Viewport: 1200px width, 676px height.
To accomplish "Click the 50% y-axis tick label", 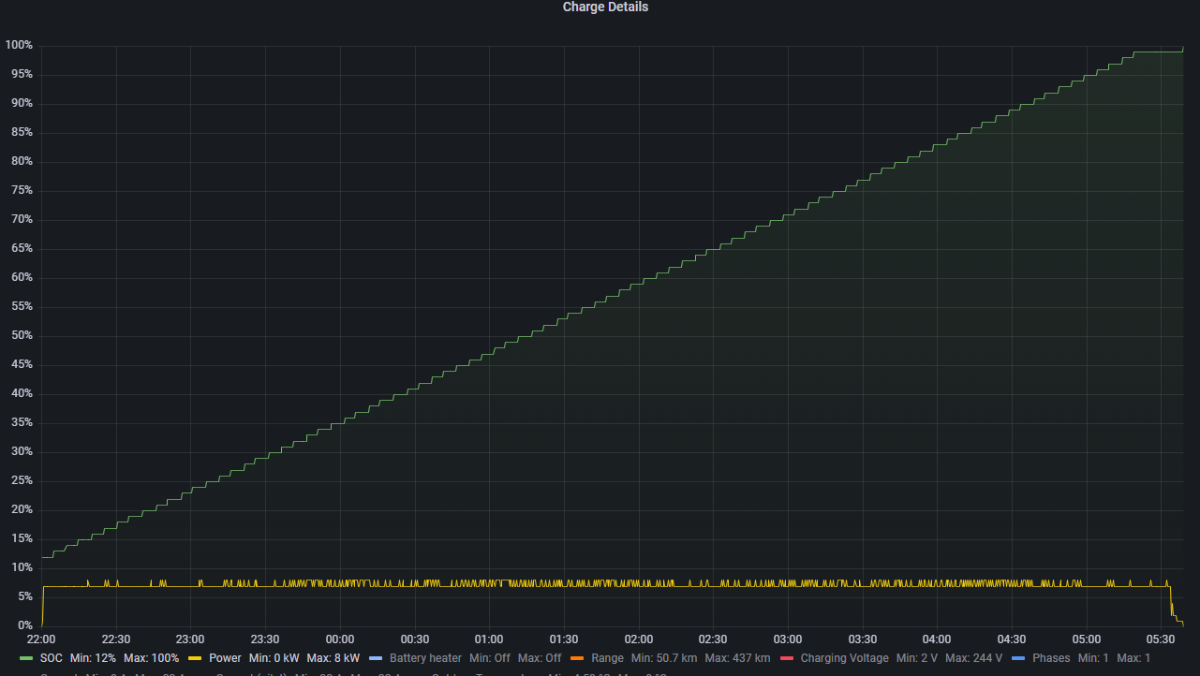I will click(x=19, y=336).
